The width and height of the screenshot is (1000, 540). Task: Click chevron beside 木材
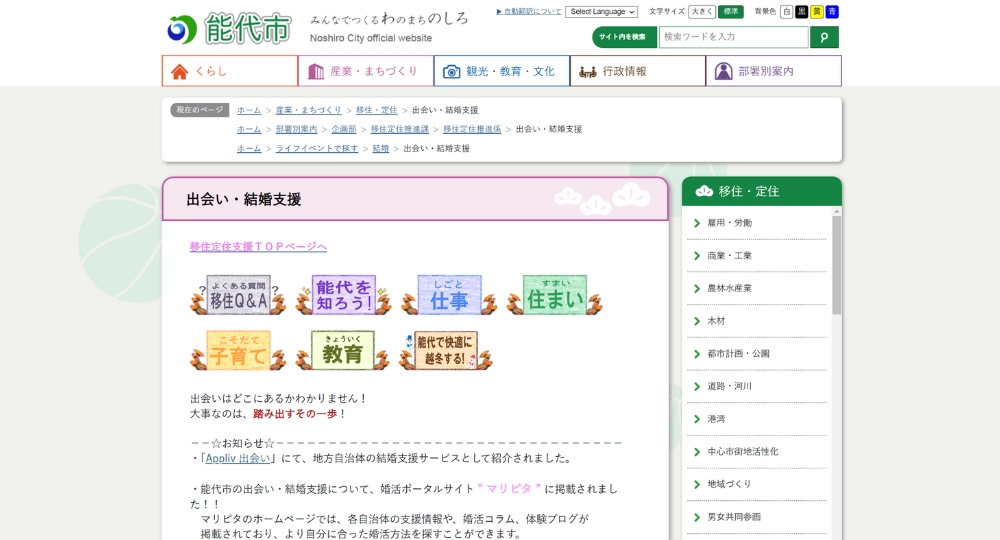click(x=697, y=321)
